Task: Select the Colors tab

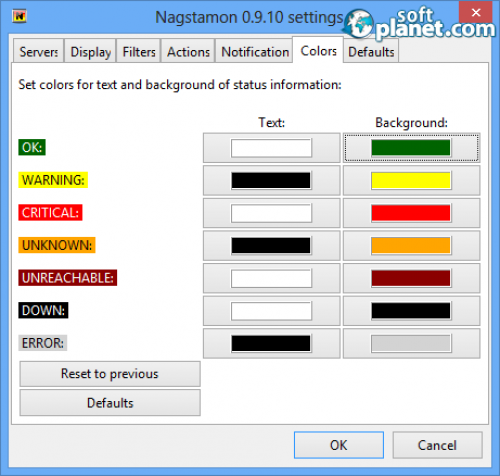Action: pos(318,50)
